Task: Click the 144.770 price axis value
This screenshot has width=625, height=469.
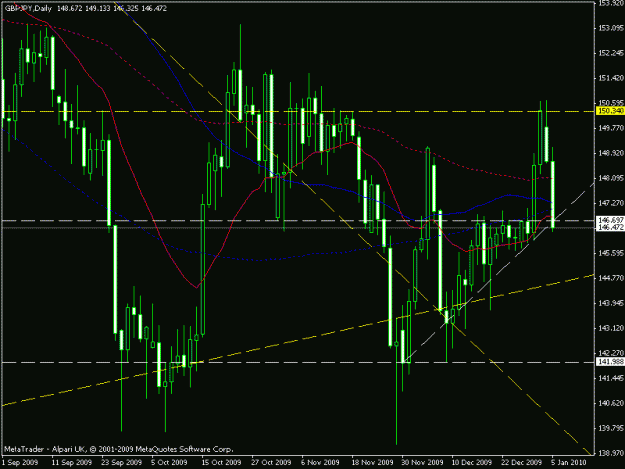Action: pos(611,278)
